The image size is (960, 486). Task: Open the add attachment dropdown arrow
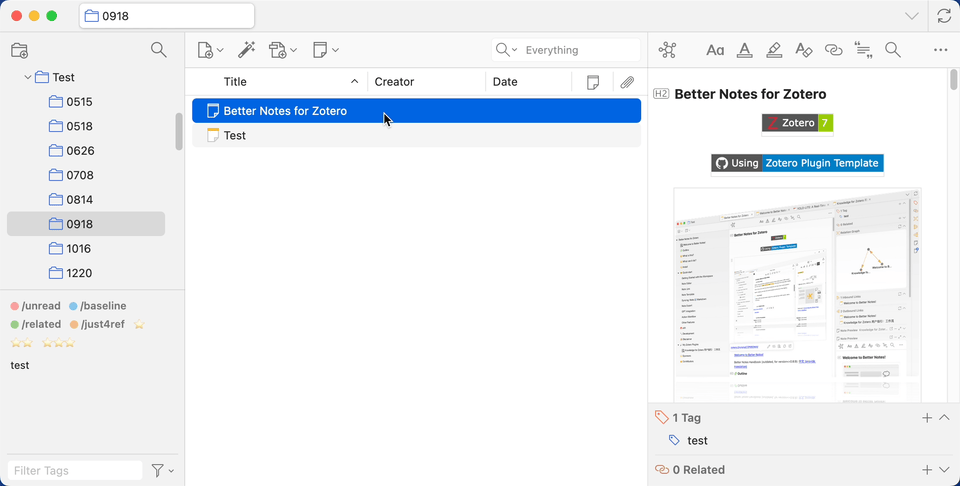[293, 50]
